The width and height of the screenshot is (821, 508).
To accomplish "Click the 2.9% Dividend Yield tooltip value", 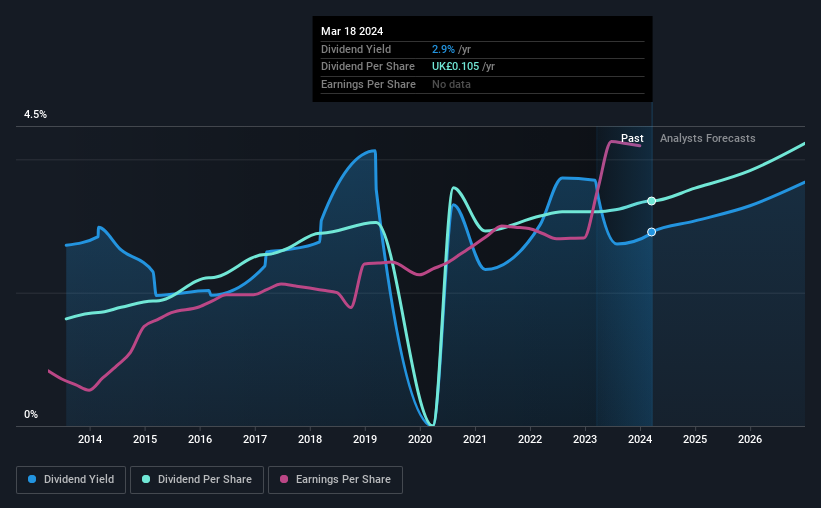I will 443,49.
